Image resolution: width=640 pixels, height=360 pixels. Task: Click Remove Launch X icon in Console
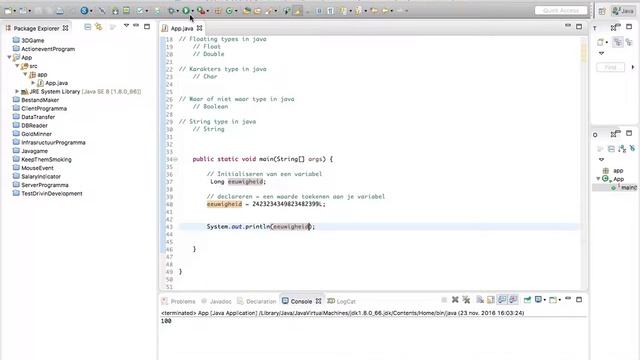pyautogui.click(x=455, y=300)
